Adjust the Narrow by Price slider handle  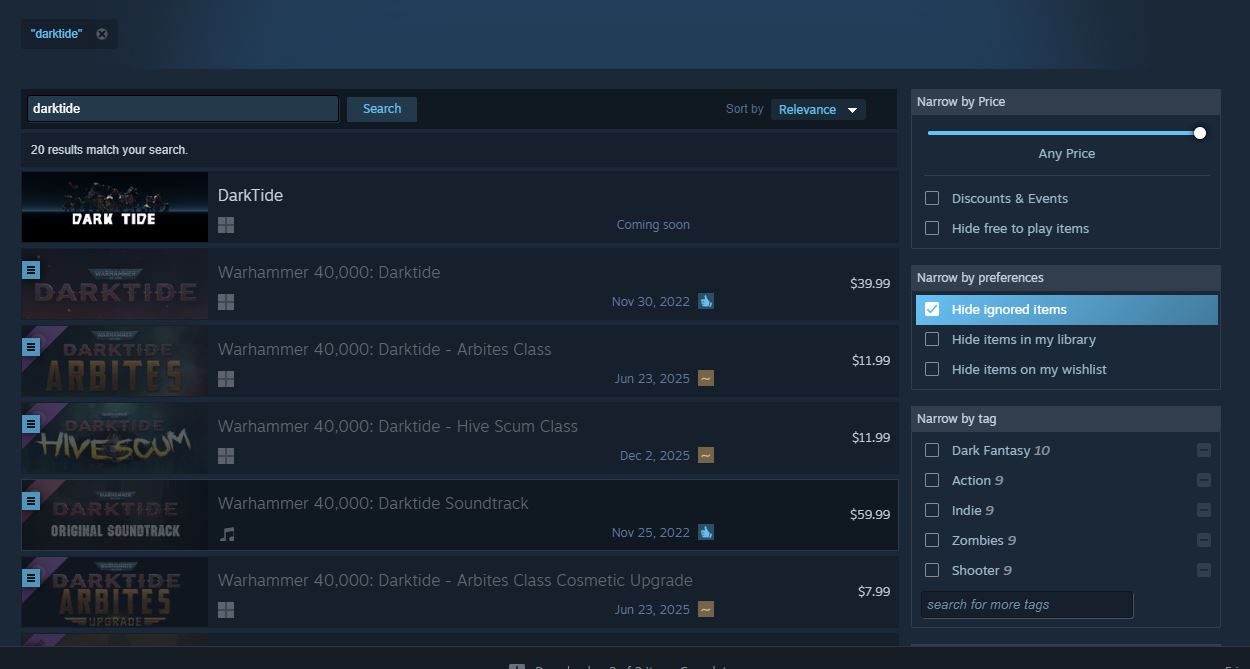[x=1199, y=133]
